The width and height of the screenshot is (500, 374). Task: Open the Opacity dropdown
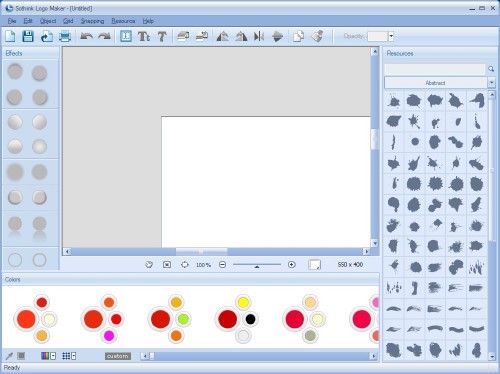coord(391,36)
